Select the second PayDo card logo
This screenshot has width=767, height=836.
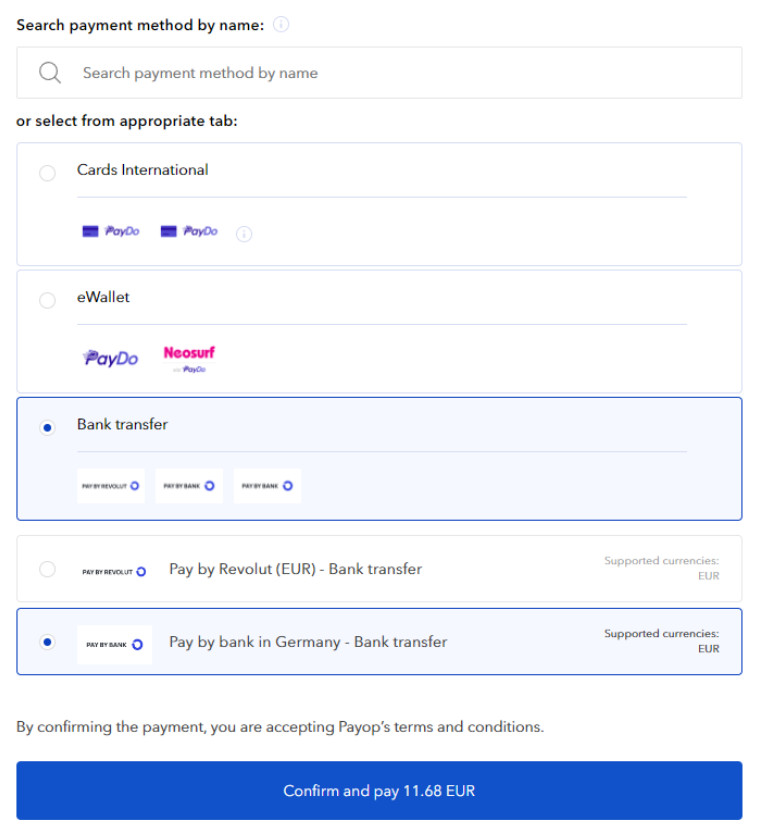coord(189,231)
